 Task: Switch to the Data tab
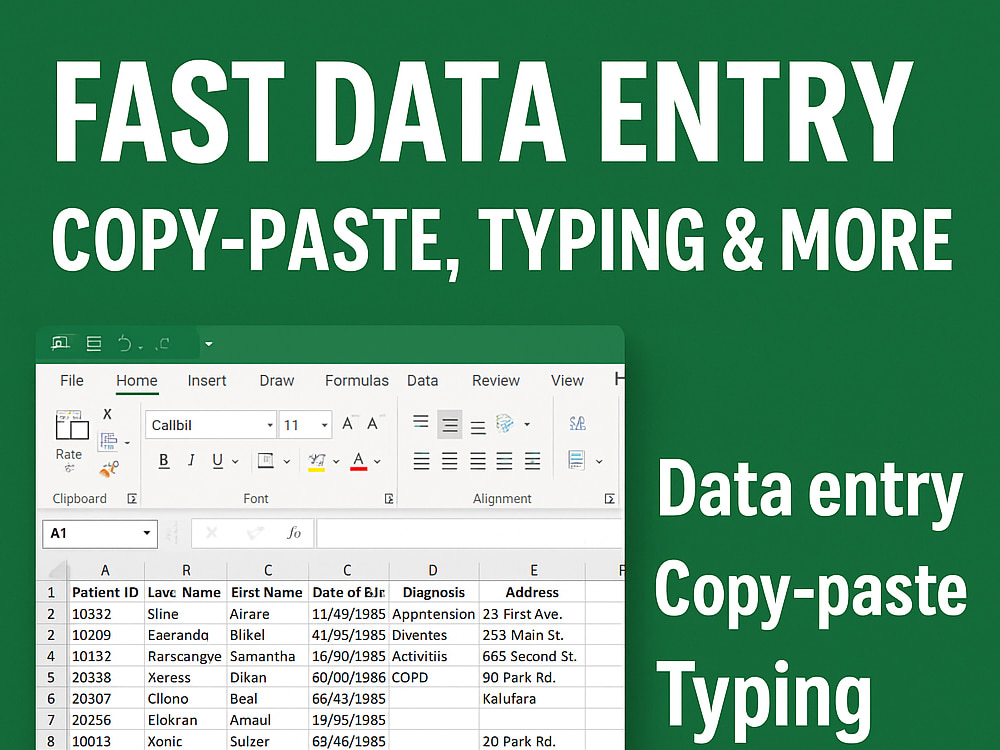tap(422, 381)
